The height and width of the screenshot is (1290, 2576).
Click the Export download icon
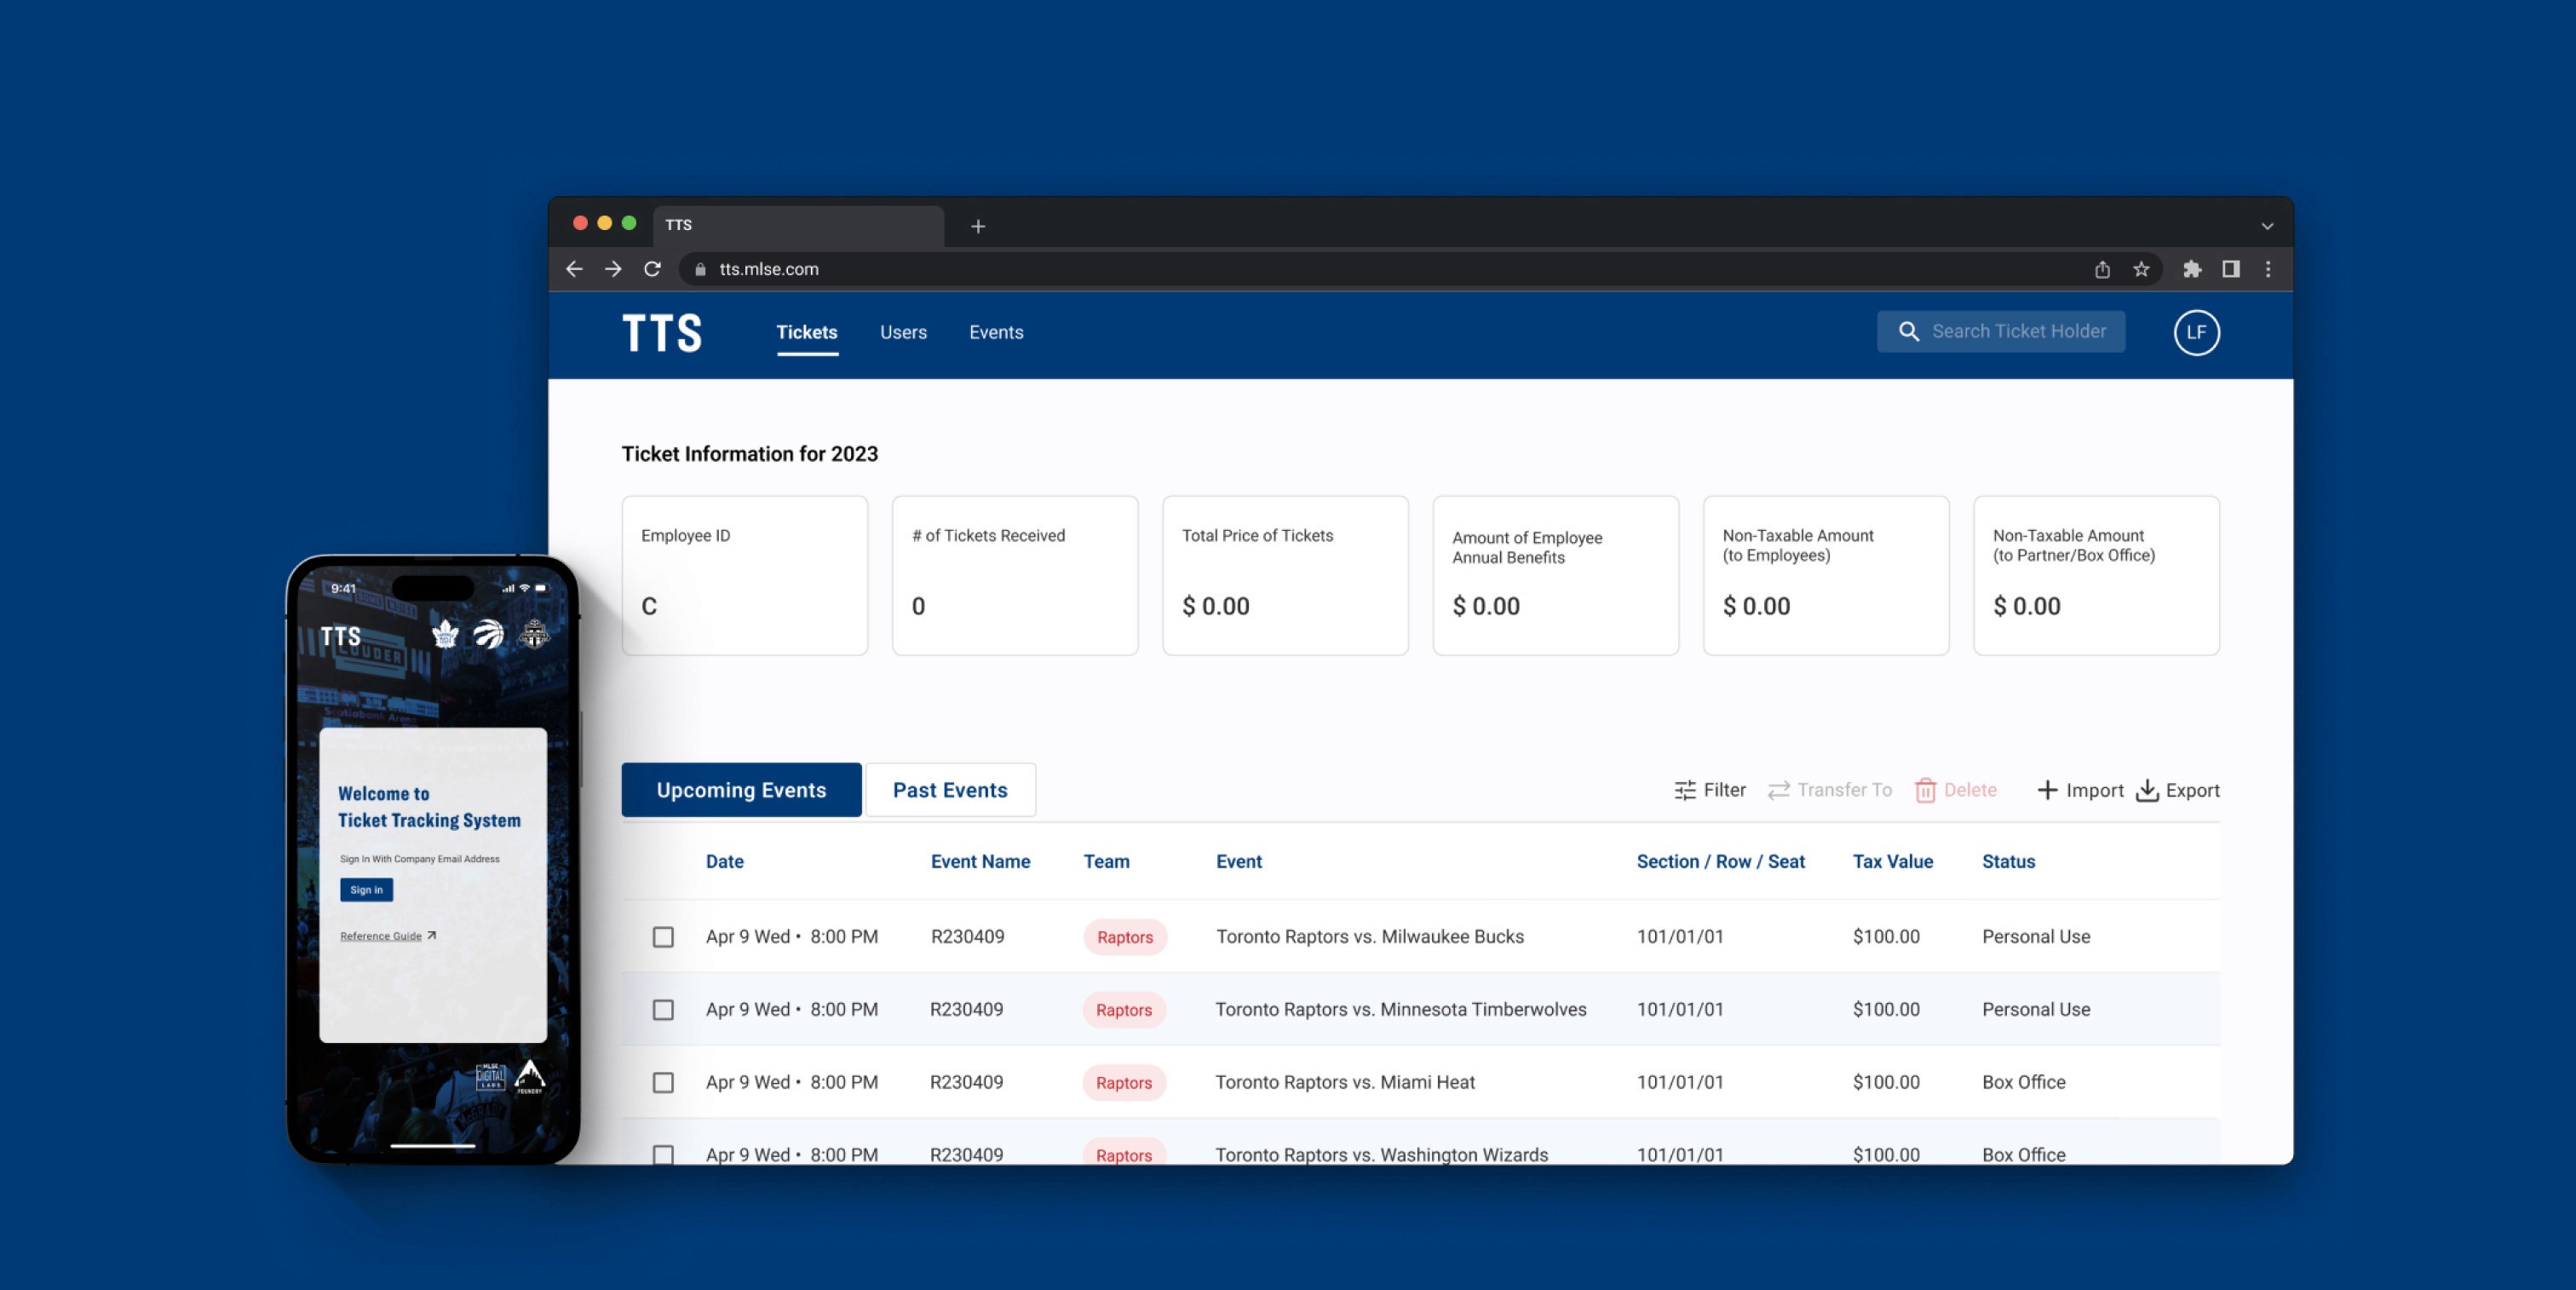tap(2147, 790)
